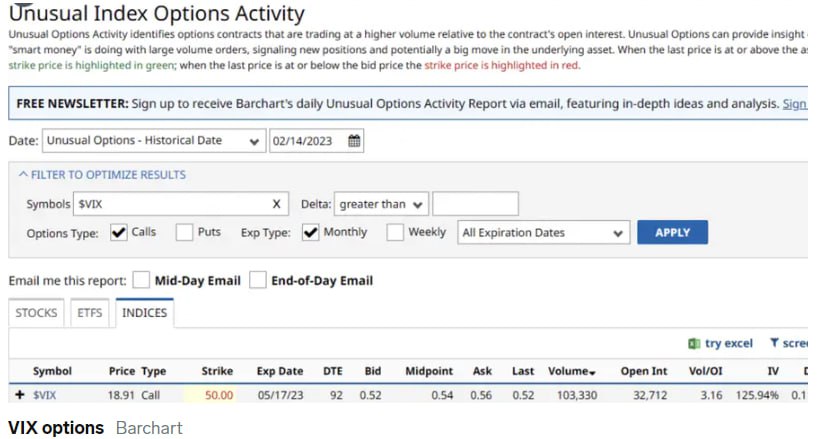Open Unusual Options Historical Date dropdown
This screenshot has height=439, width=819.
pyautogui.click(x=153, y=141)
